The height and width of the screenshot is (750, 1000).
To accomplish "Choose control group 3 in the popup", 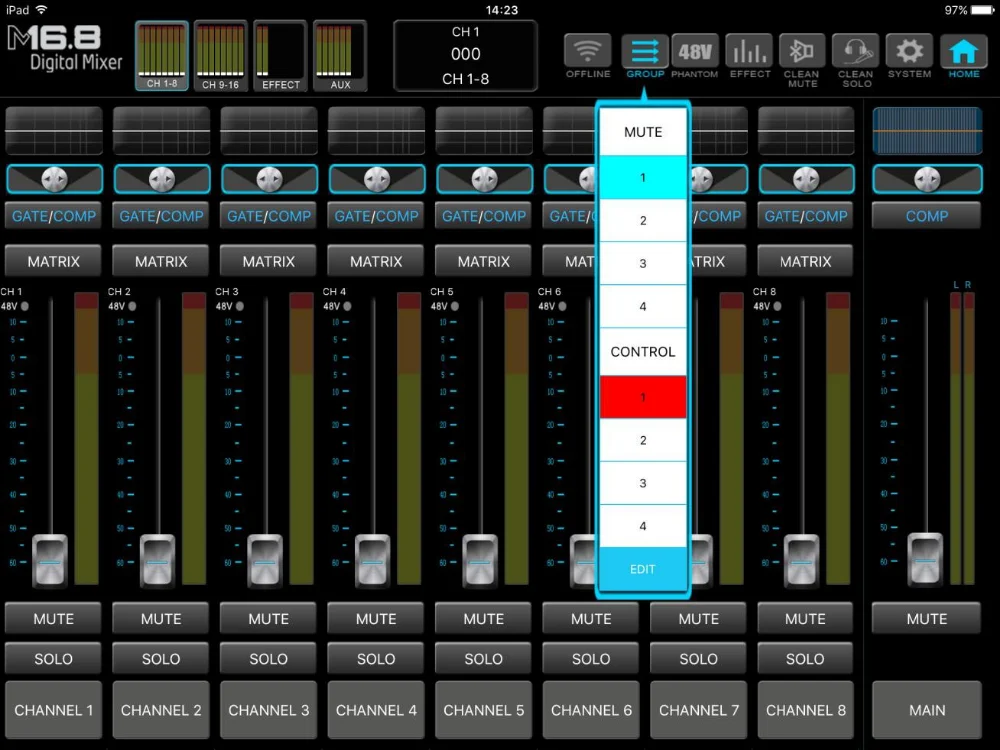I will [x=643, y=483].
